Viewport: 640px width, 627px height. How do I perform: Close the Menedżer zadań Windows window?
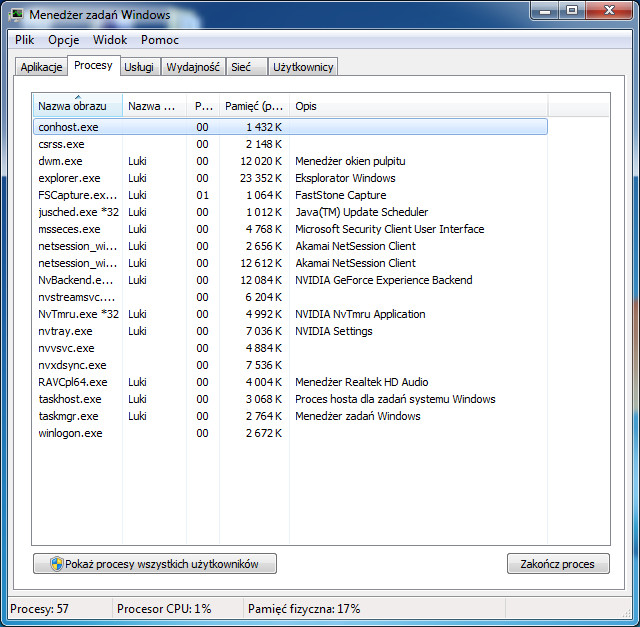tap(609, 11)
